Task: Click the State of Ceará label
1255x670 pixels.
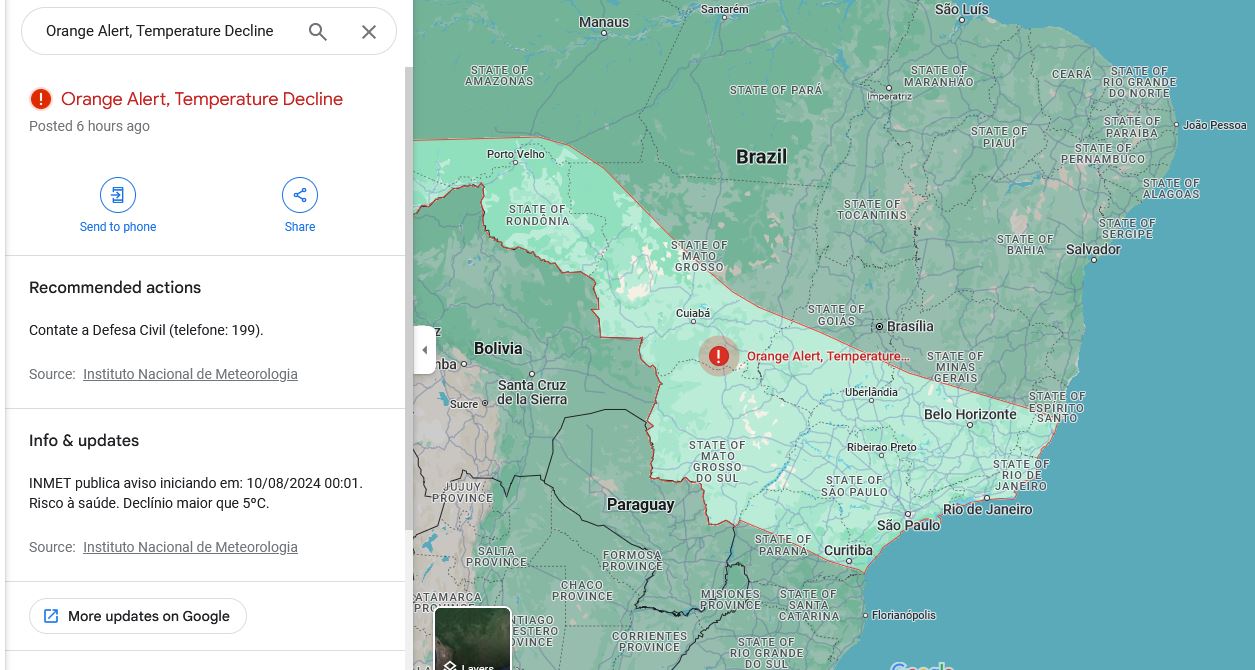Action: click(x=1072, y=74)
